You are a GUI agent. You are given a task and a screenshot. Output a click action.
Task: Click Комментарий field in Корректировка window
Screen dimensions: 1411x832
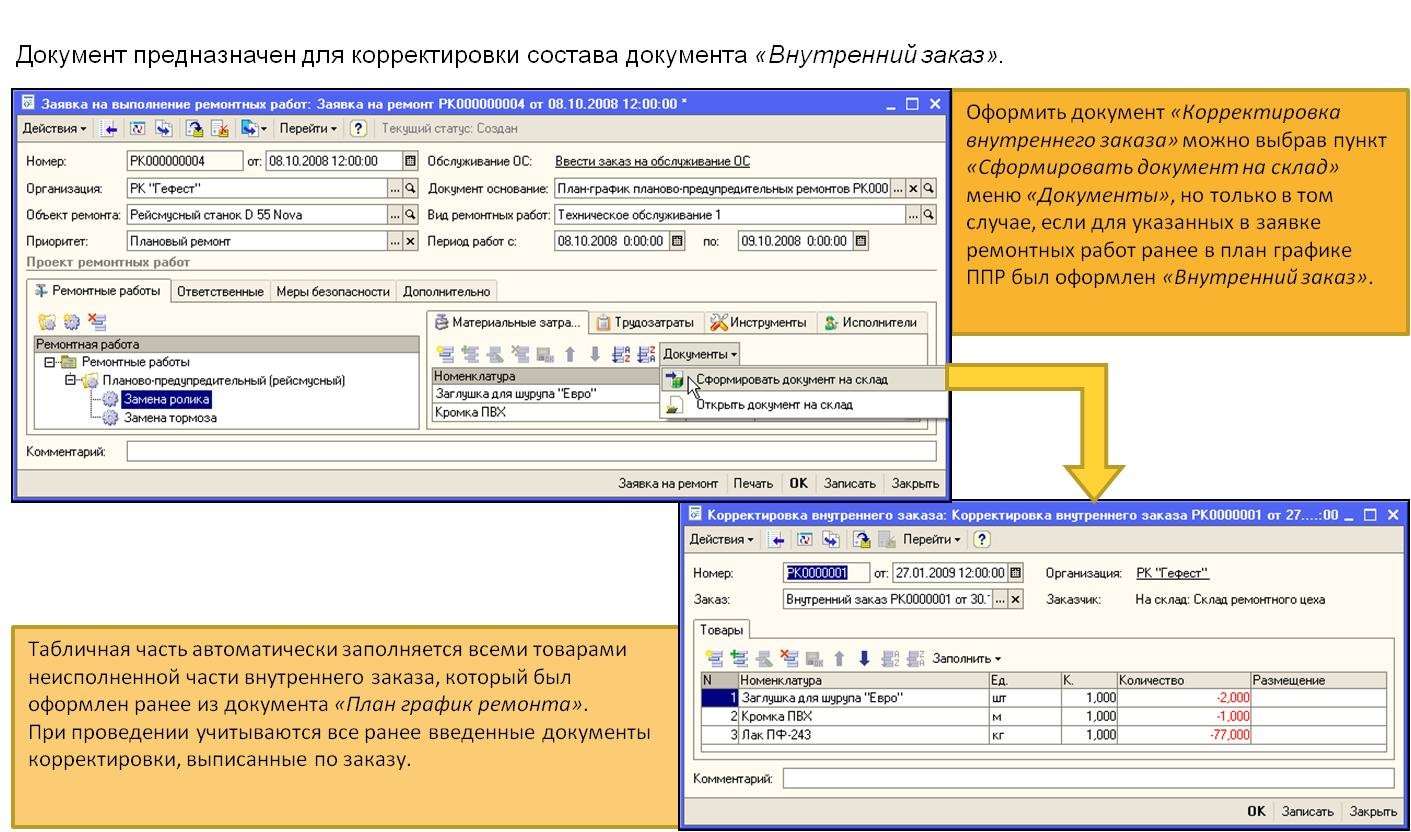click(x=1088, y=778)
